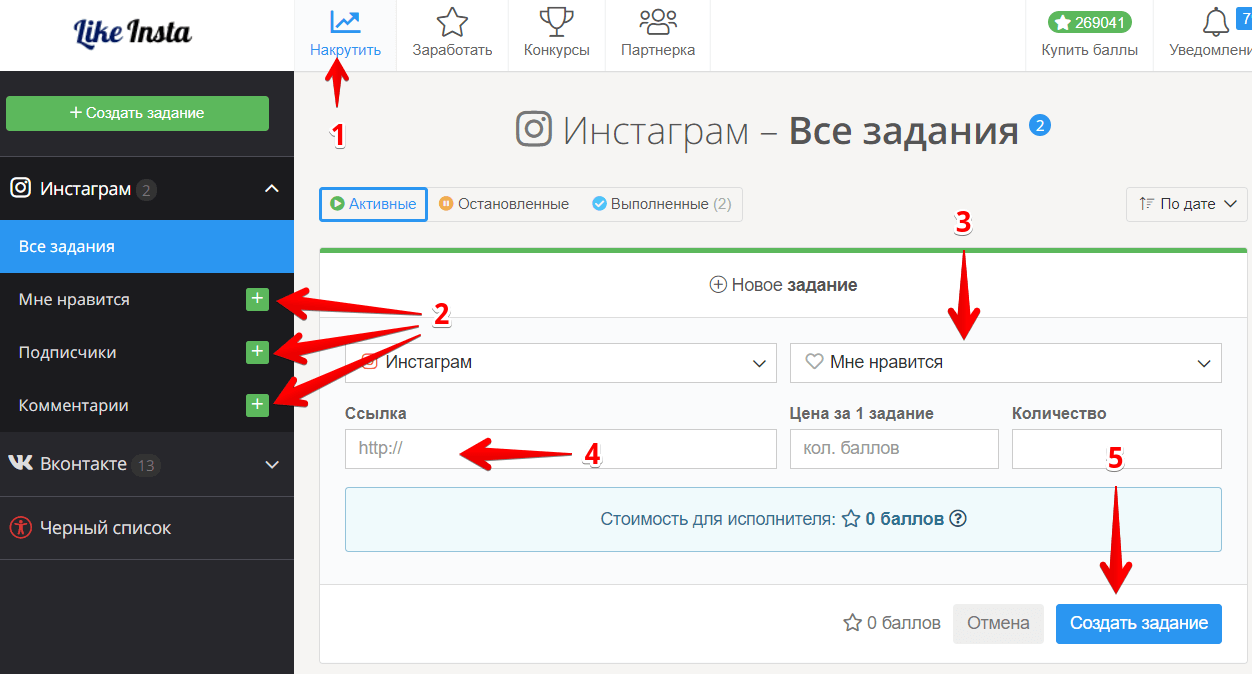This screenshot has width=1252, height=674.
Task: Click the Отмена button
Action: pos(998,623)
